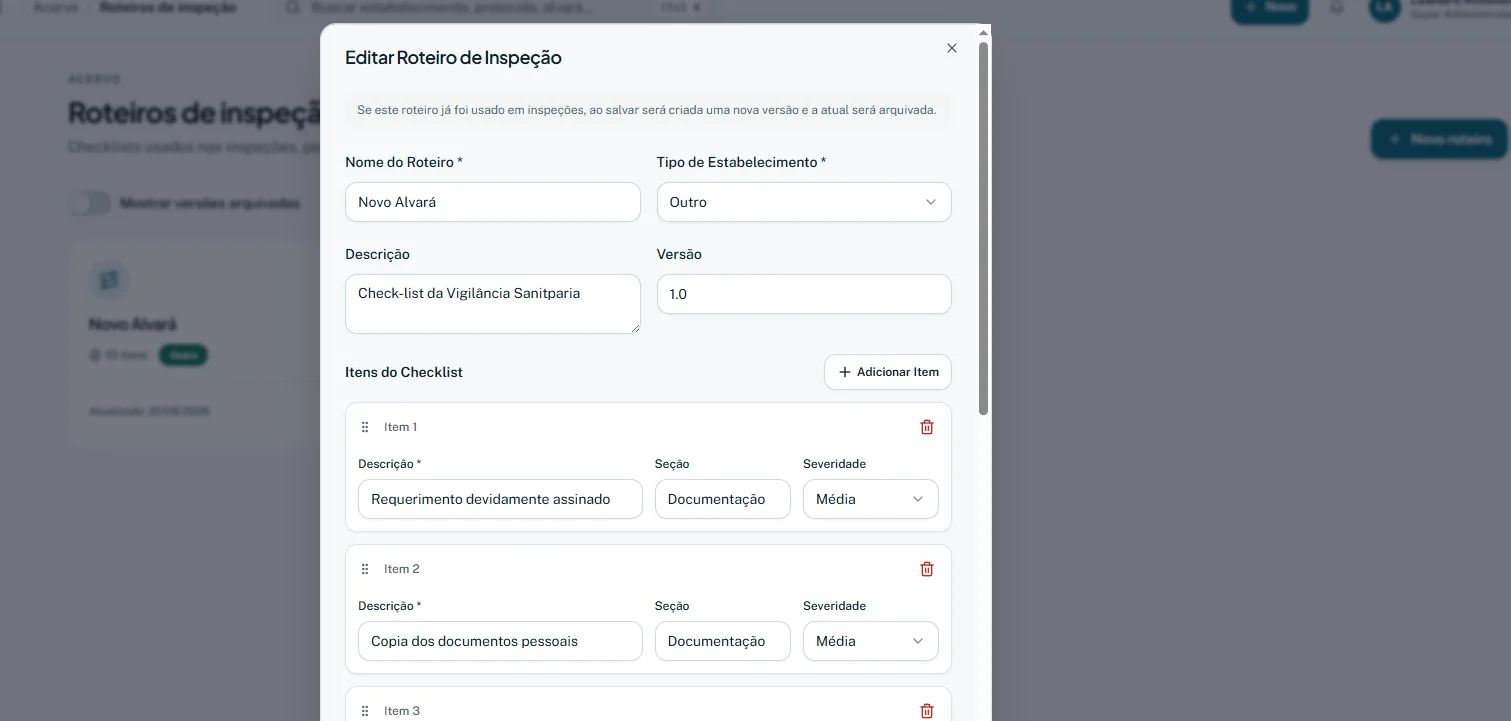
Task: Close the Editar Roteiro de Inspeção dialog
Action: point(952,48)
